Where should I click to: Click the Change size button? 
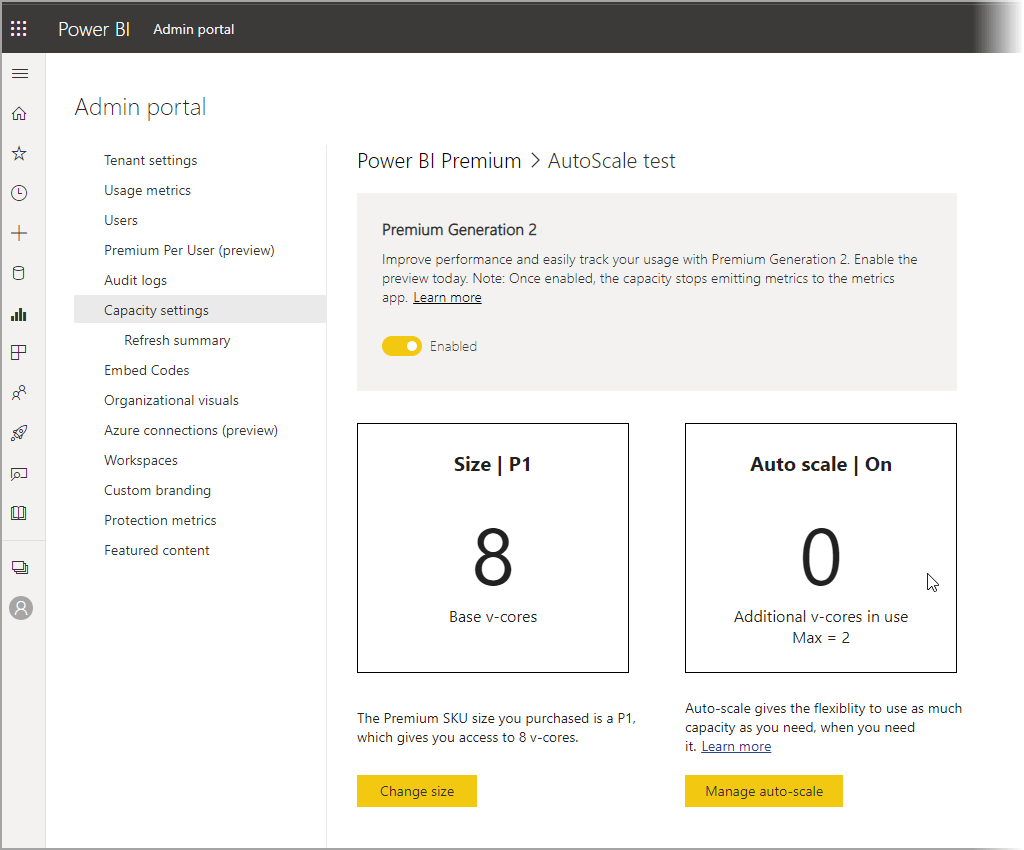coord(417,791)
